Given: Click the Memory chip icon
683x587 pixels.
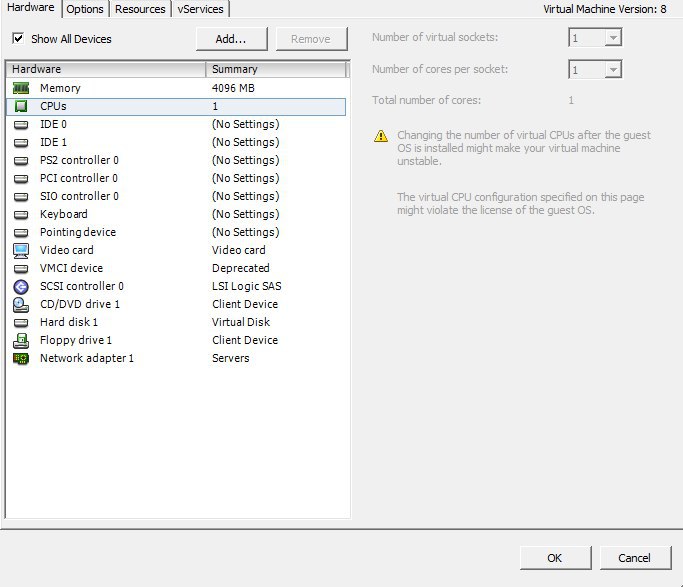Looking at the screenshot, I should click(21, 88).
